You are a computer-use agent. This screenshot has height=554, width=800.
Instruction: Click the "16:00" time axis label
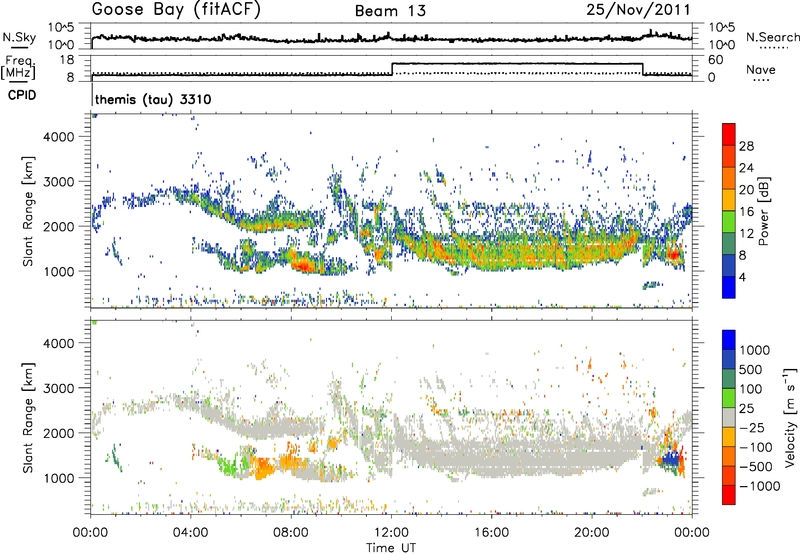click(491, 533)
